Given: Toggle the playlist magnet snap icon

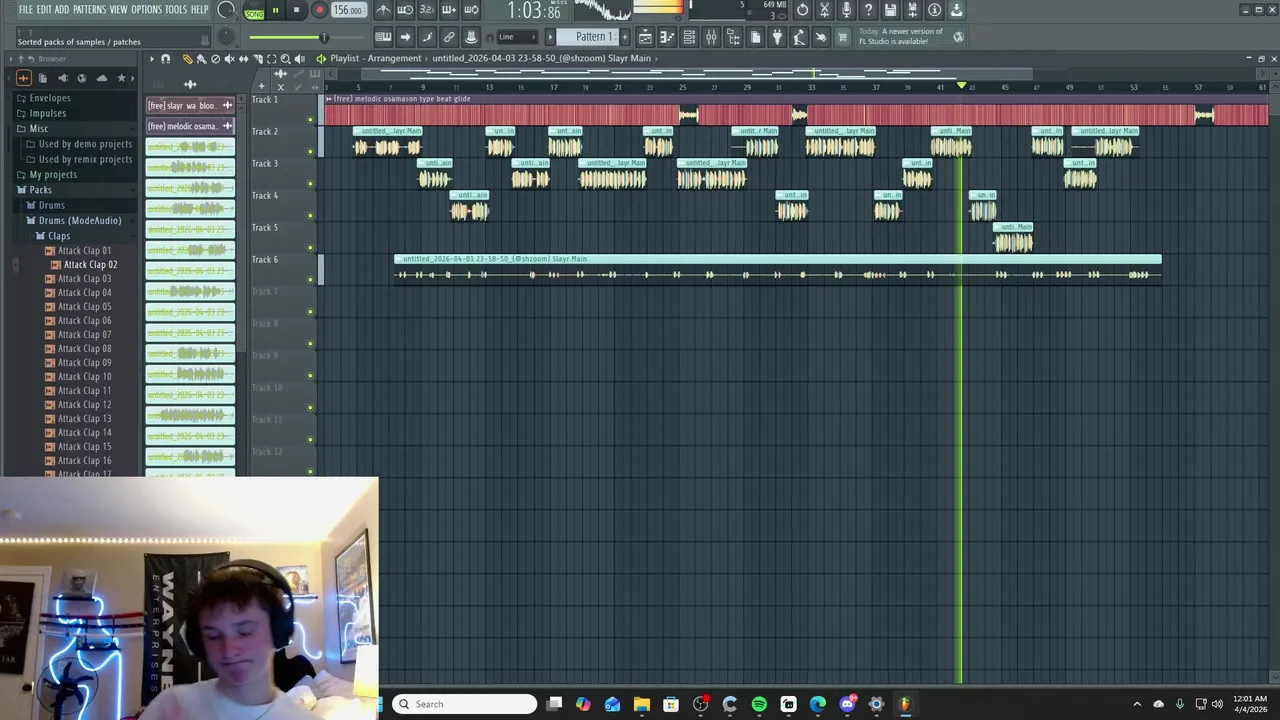Looking at the screenshot, I should click(166, 59).
